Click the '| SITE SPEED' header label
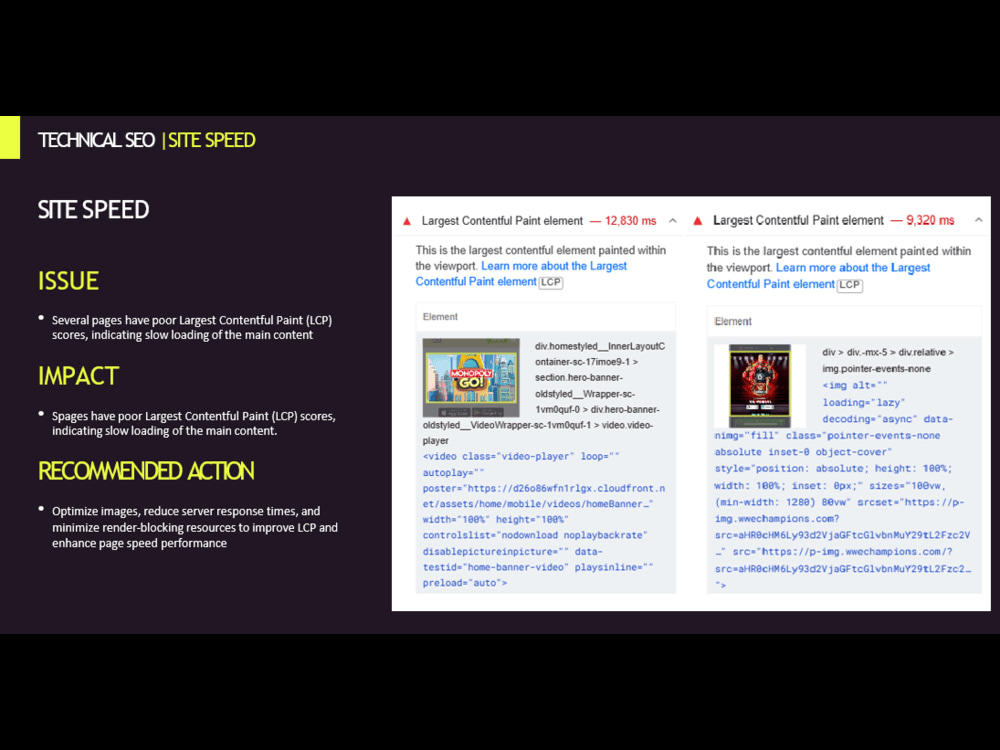 [209, 140]
